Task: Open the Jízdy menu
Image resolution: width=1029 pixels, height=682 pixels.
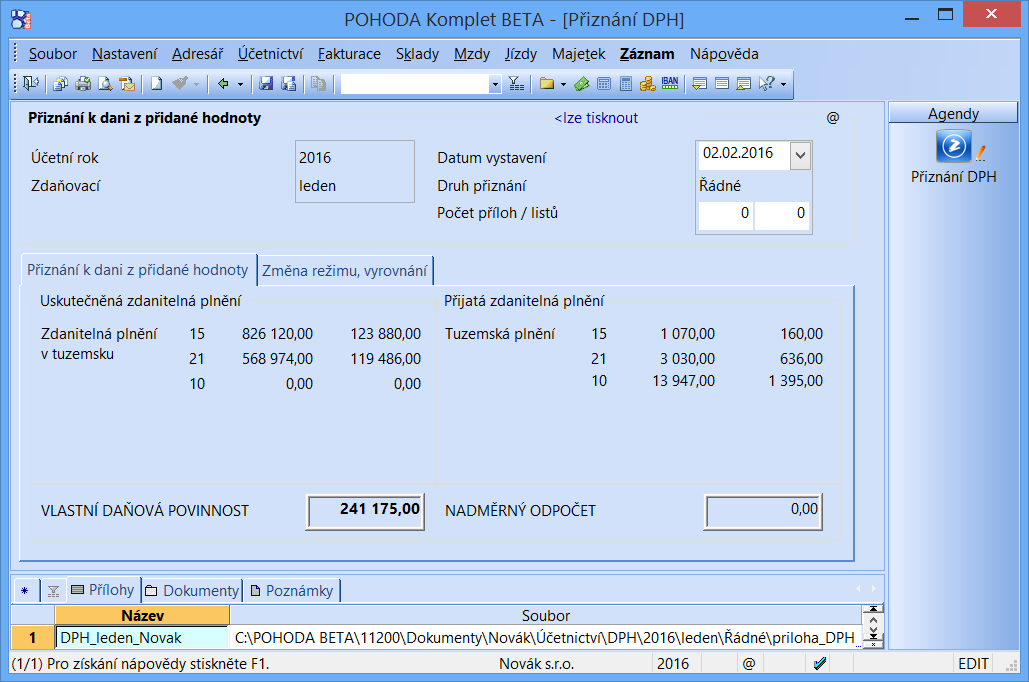Action: [x=521, y=54]
